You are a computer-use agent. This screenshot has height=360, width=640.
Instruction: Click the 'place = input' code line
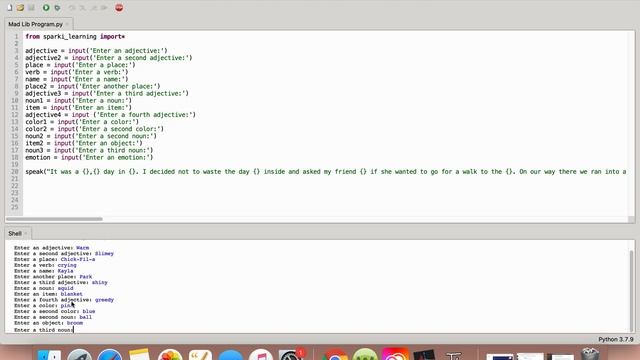click(x=80, y=65)
